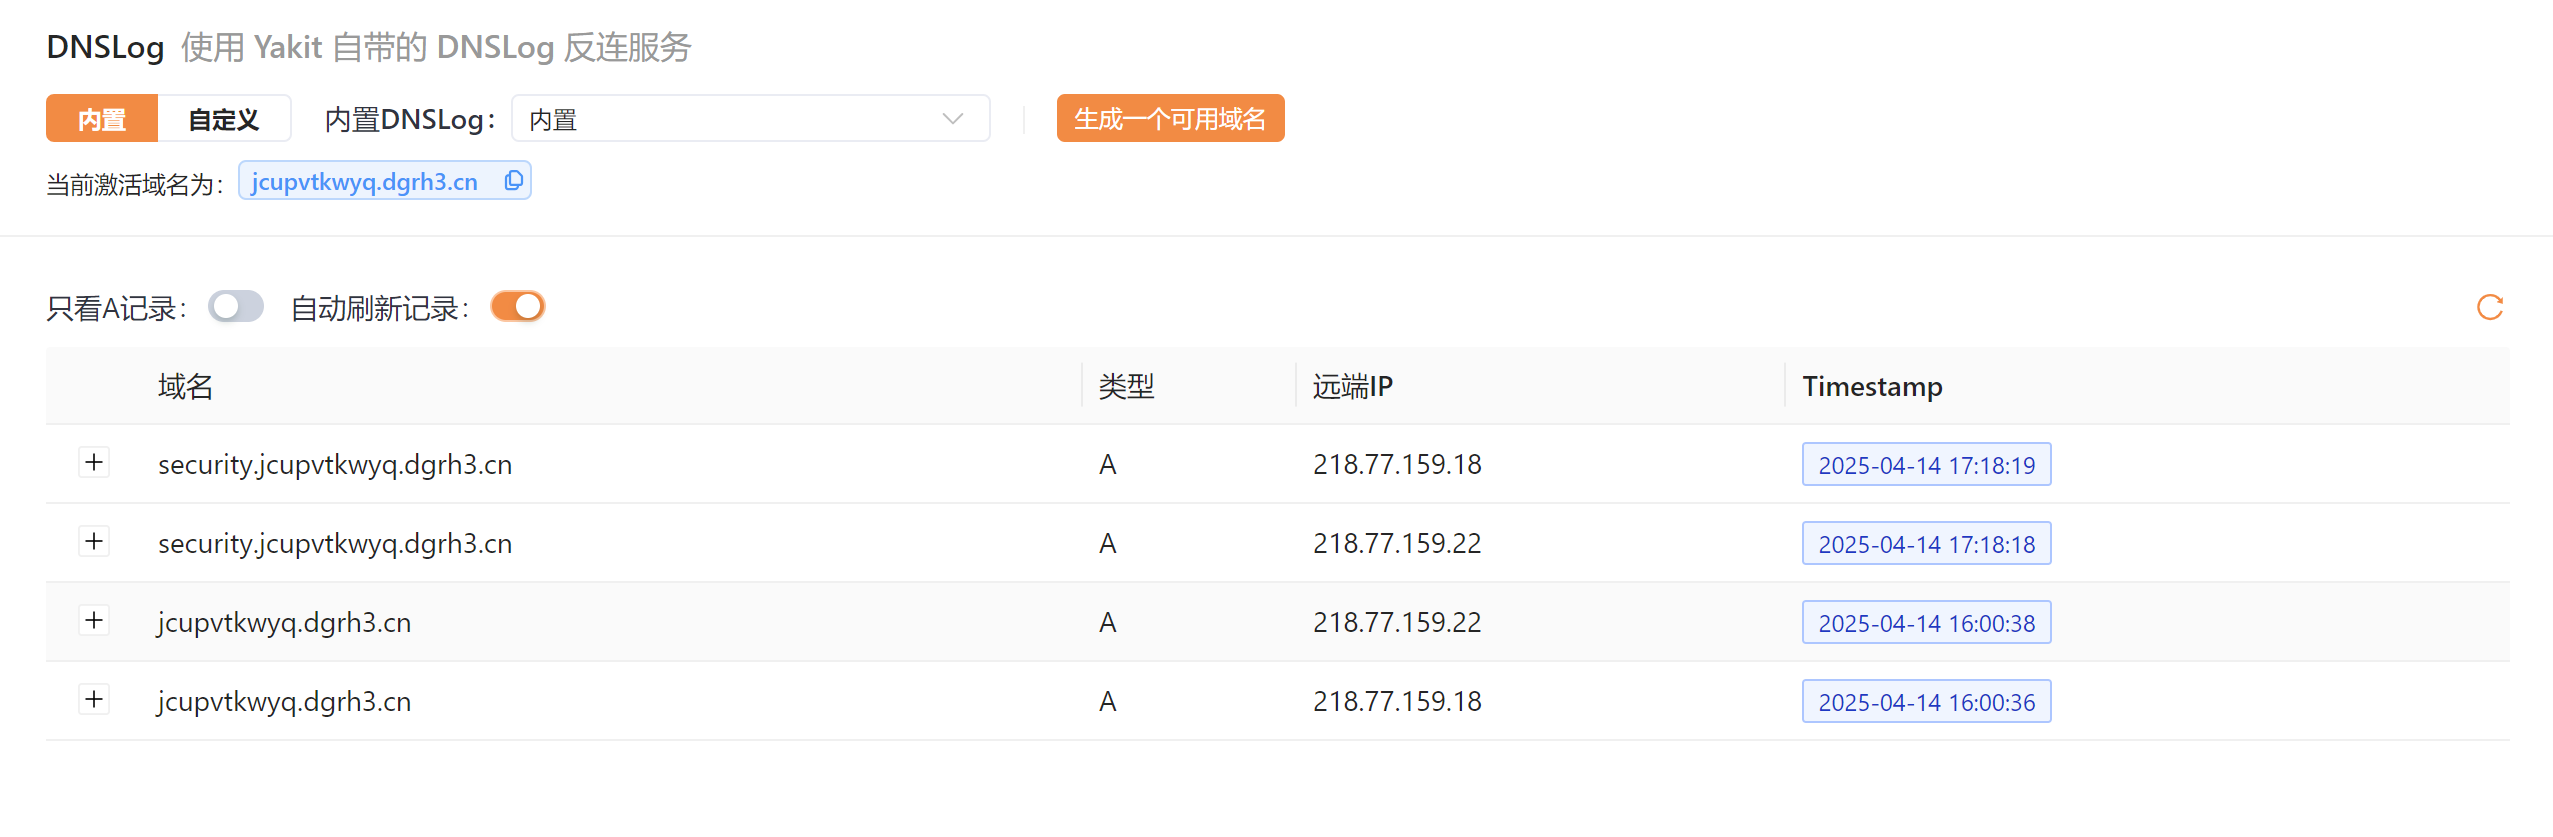The width and height of the screenshot is (2553, 837).
Task: Click the 2025-04-14 17:18:19 timestamp tag
Action: point(1926,465)
